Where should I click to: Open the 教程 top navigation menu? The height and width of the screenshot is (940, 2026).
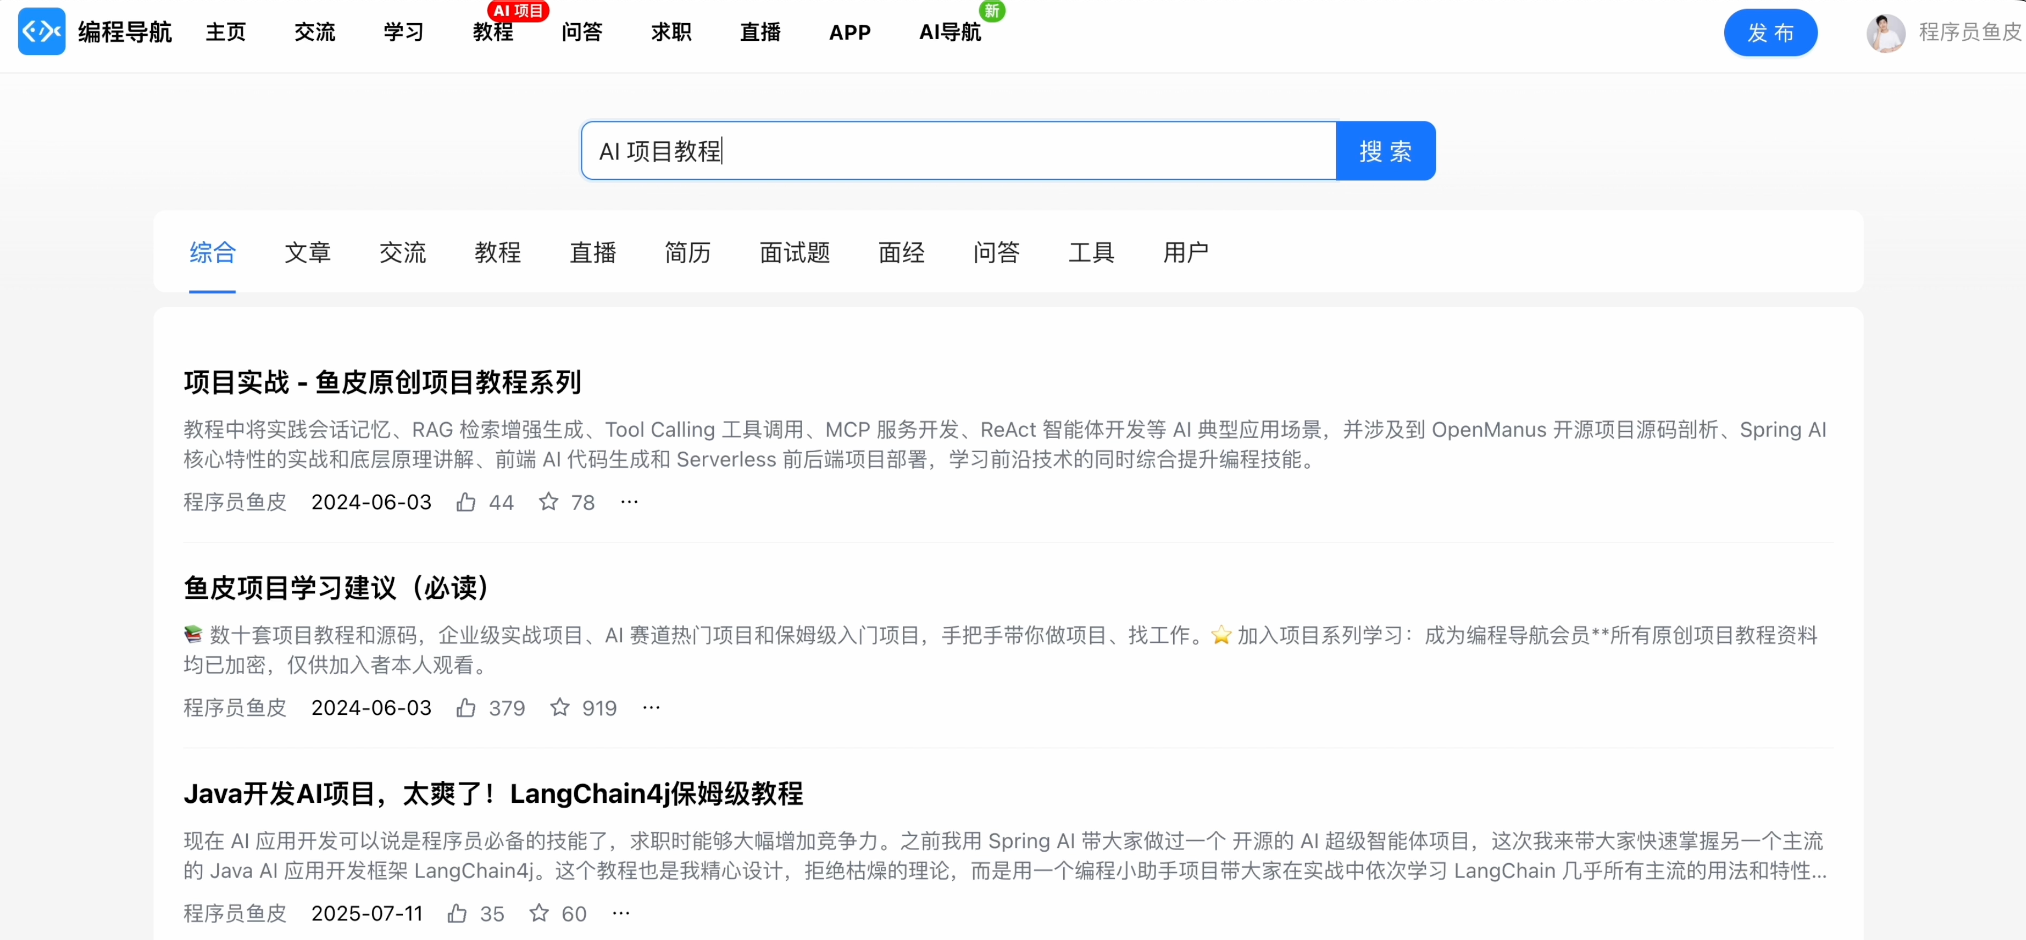493,32
